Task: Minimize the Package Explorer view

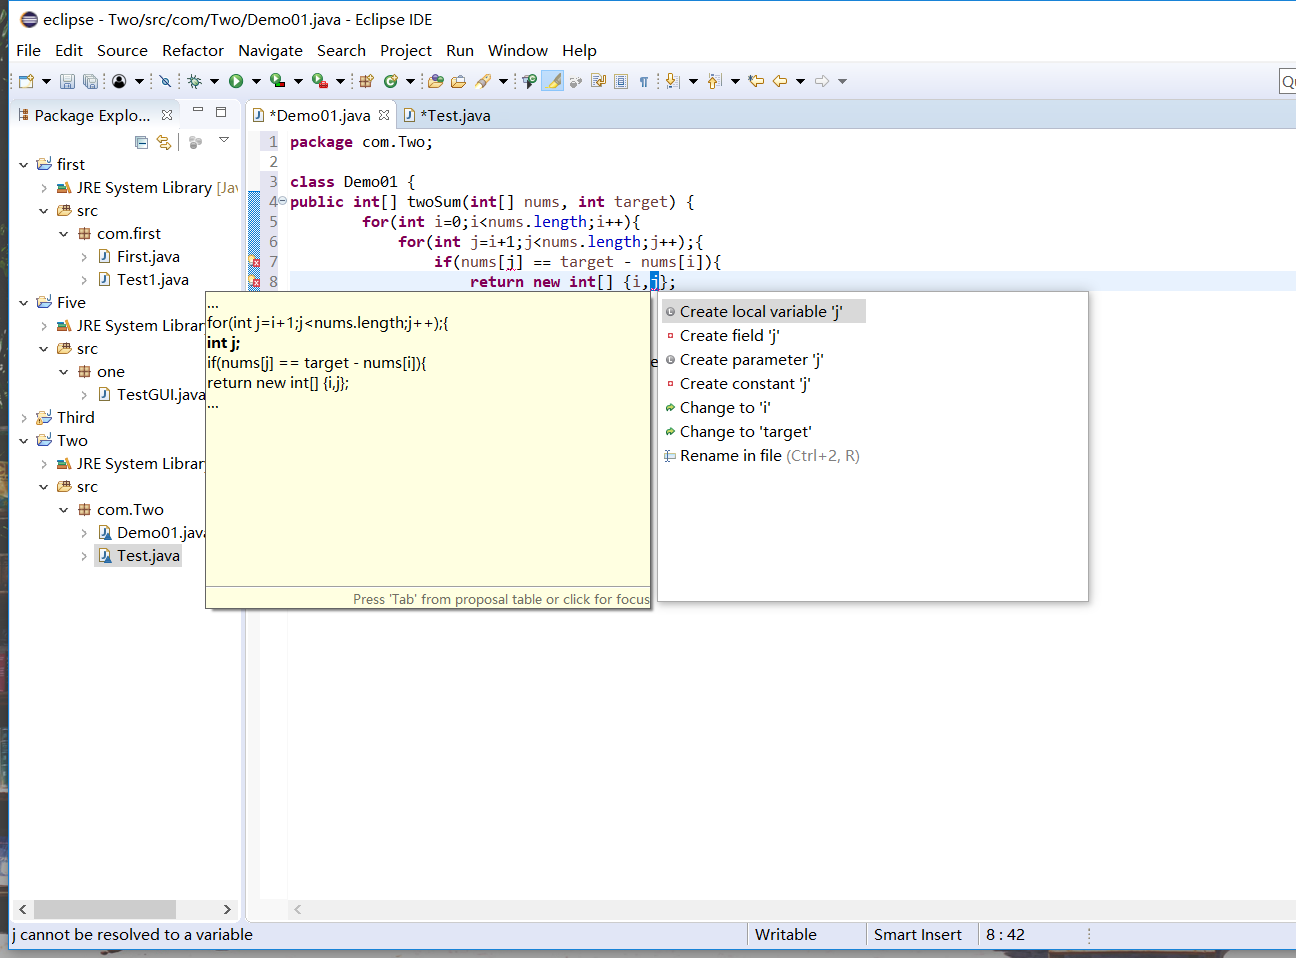Action: 198,110
